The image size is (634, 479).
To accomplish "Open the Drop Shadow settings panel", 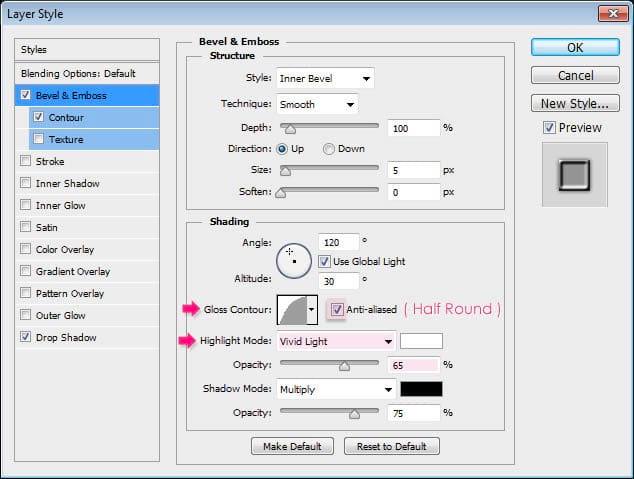I will coord(87,337).
